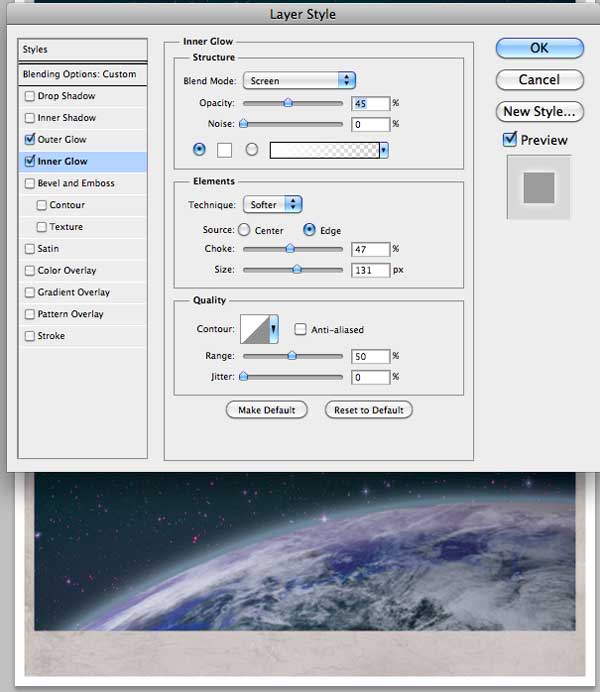
Task: Click the planet image in the document window
Action: [305, 551]
